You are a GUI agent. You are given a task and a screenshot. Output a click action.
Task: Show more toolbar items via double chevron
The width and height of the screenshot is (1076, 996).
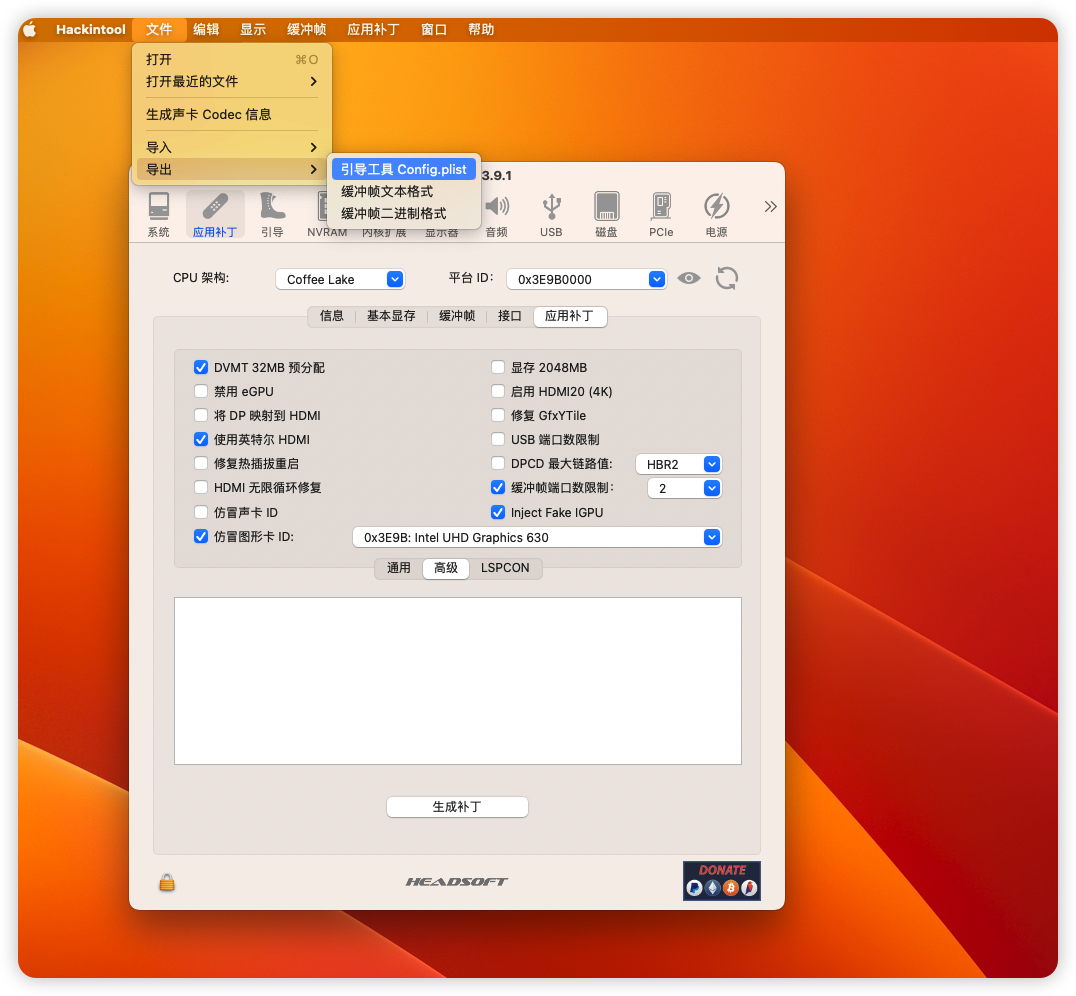(770, 207)
